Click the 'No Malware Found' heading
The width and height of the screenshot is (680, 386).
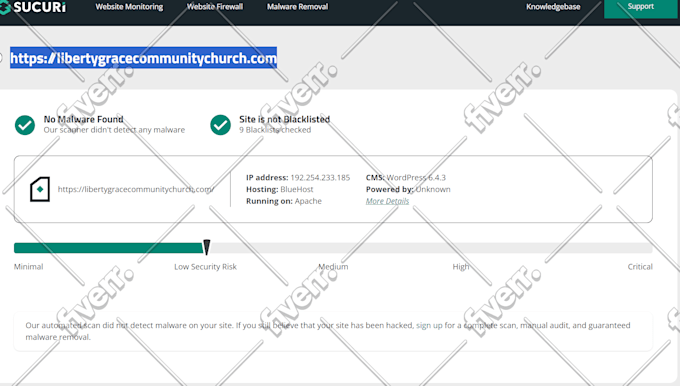83,119
